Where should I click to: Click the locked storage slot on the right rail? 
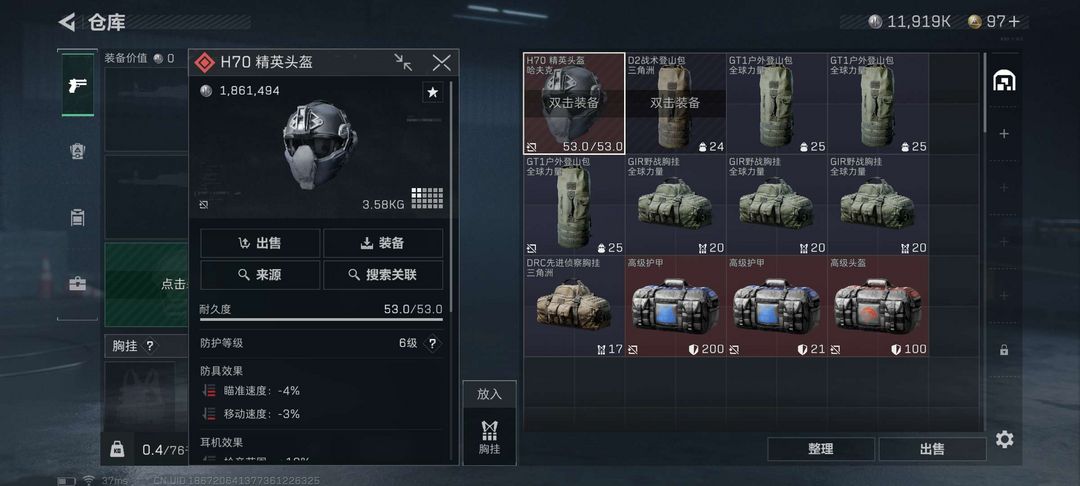1004,350
